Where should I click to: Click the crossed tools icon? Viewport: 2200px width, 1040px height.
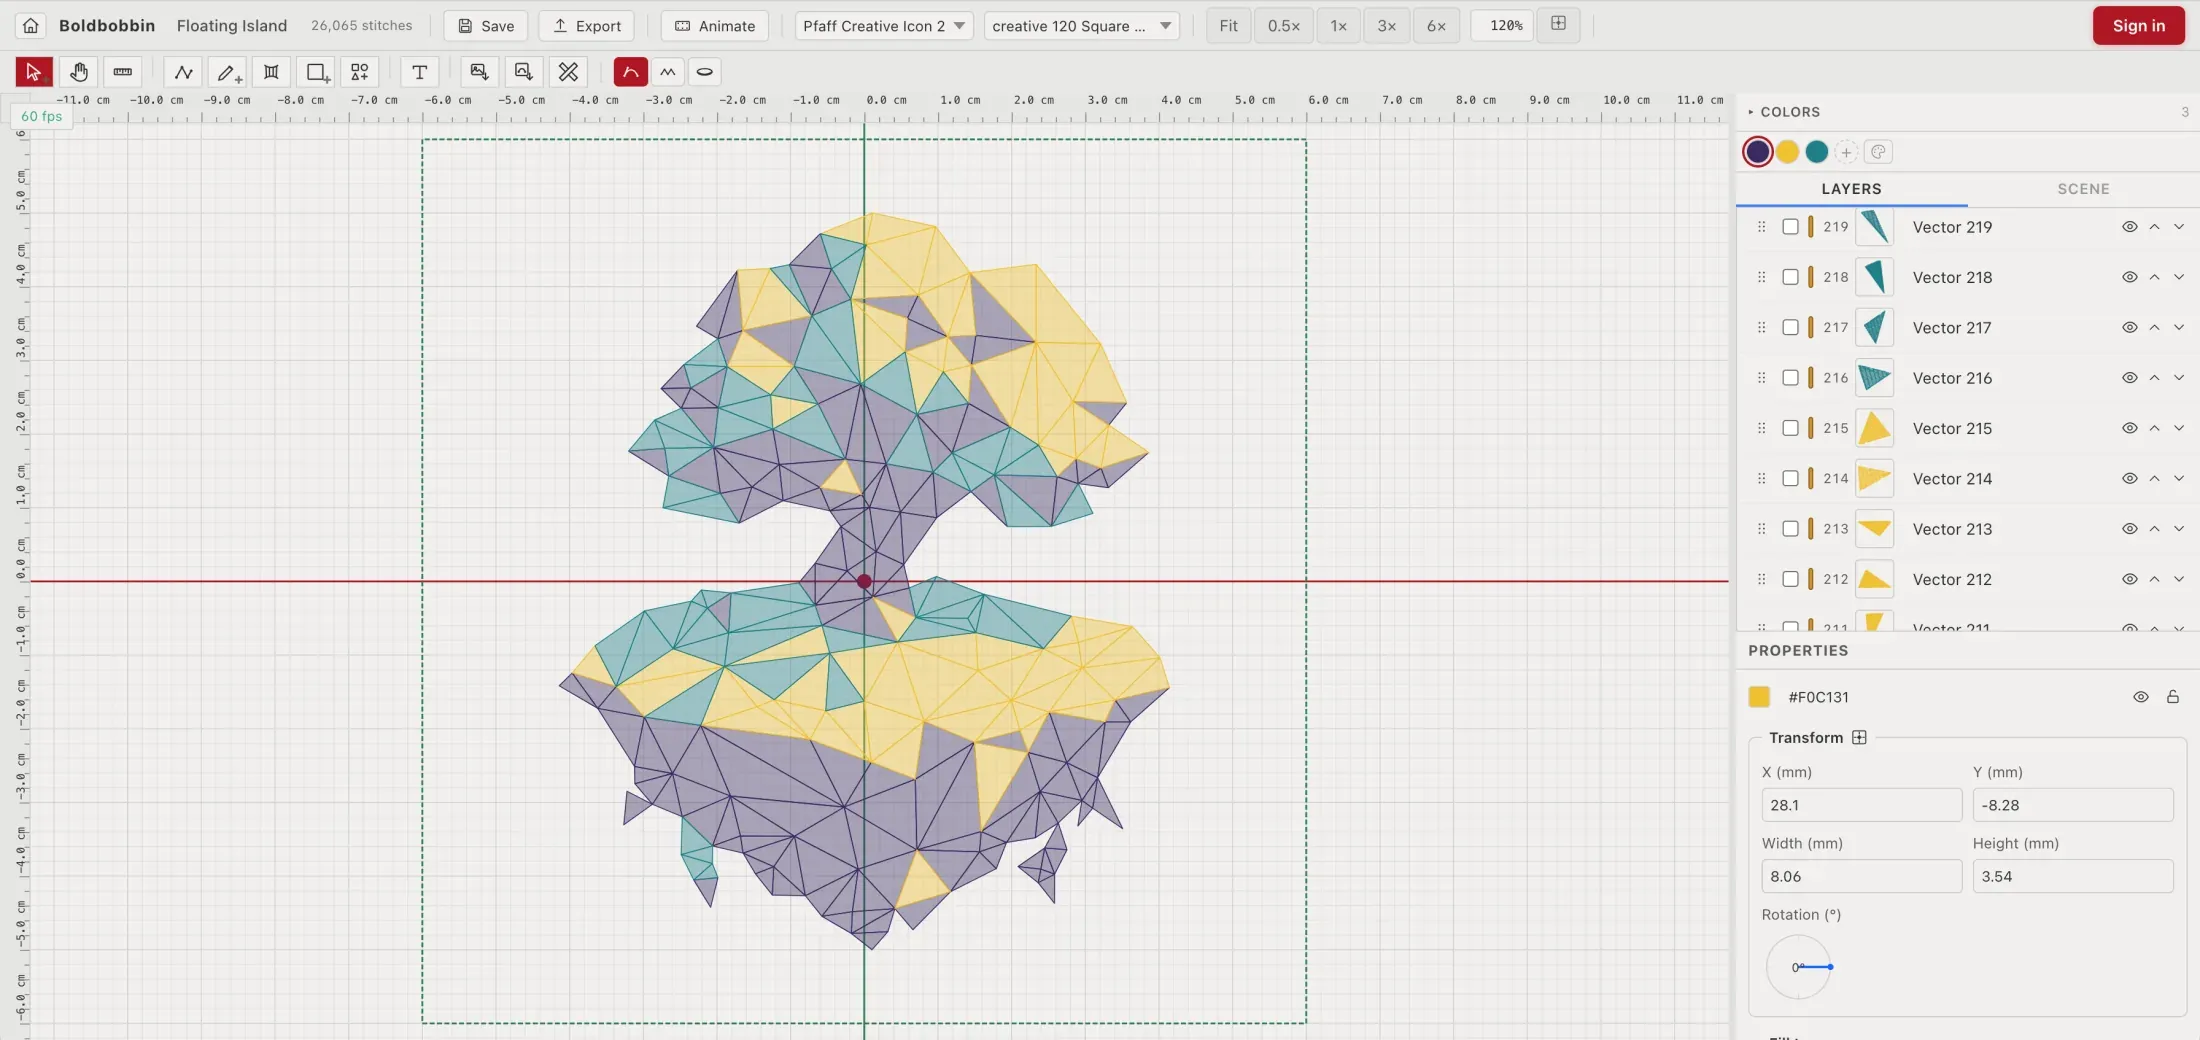point(568,72)
